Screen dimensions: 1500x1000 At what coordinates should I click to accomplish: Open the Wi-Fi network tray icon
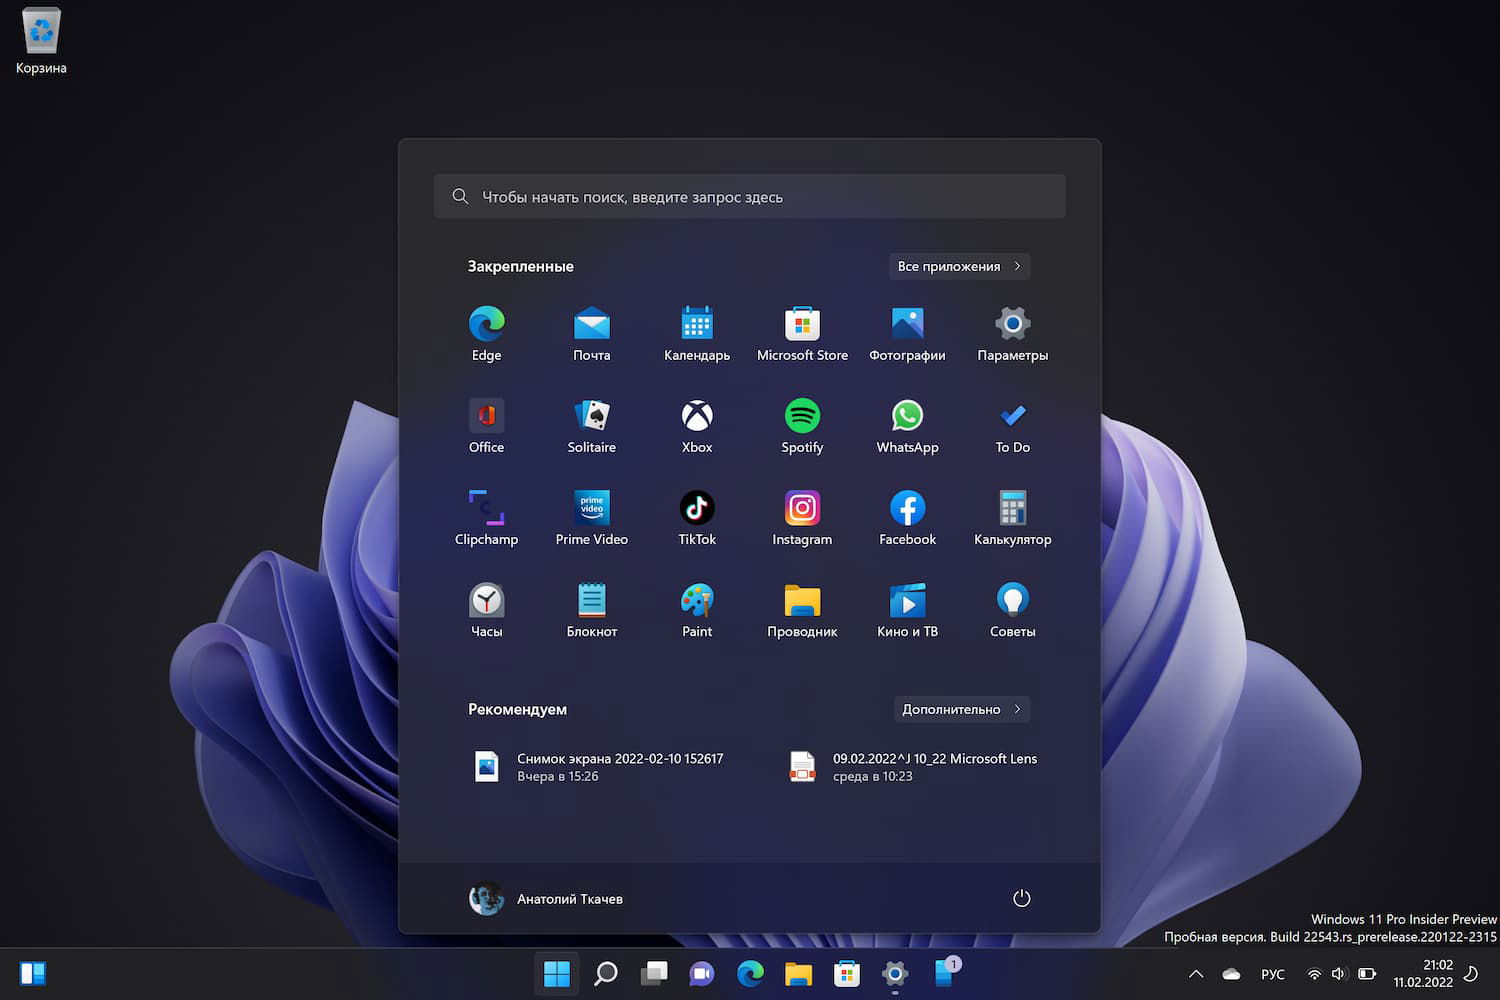[1314, 974]
